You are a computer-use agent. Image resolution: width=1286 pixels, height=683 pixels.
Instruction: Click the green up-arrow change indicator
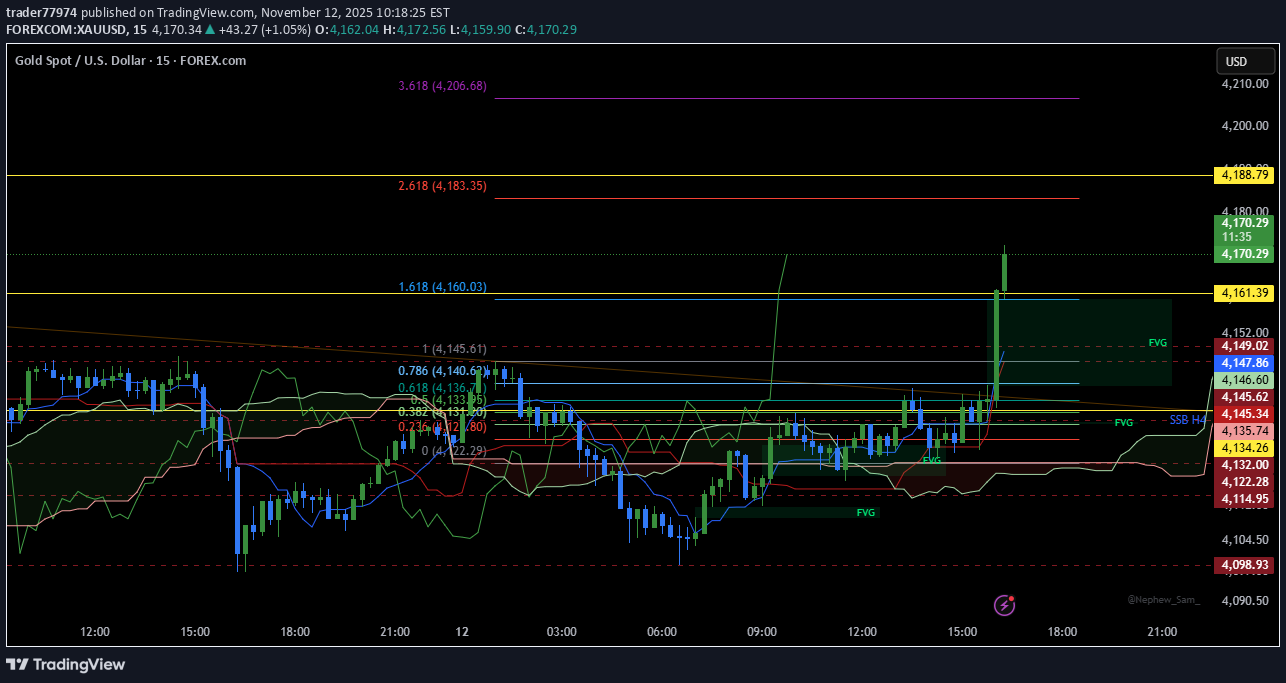(x=208, y=29)
